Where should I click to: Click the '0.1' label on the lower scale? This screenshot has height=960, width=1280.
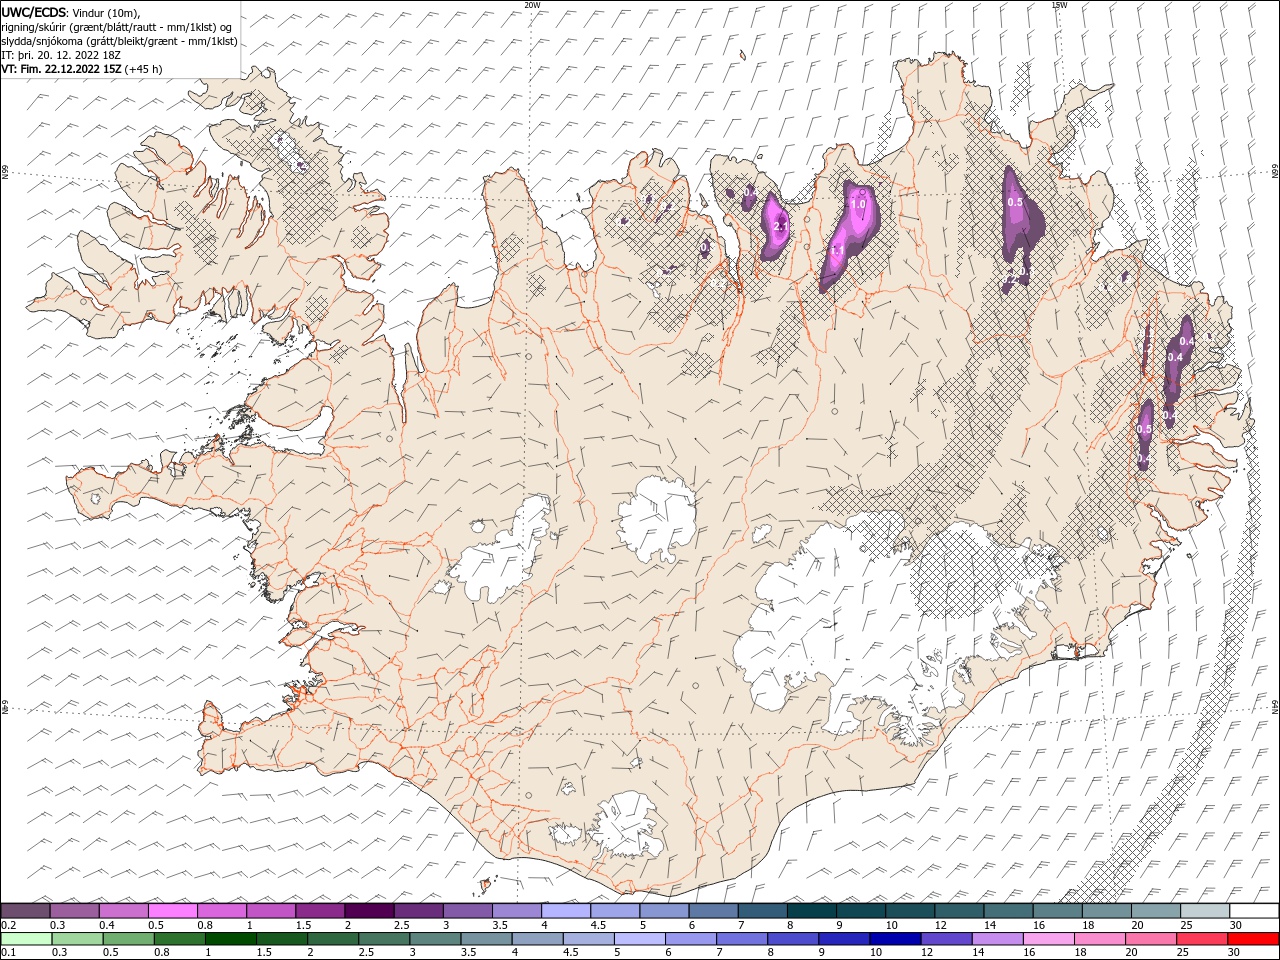point(7,953)
